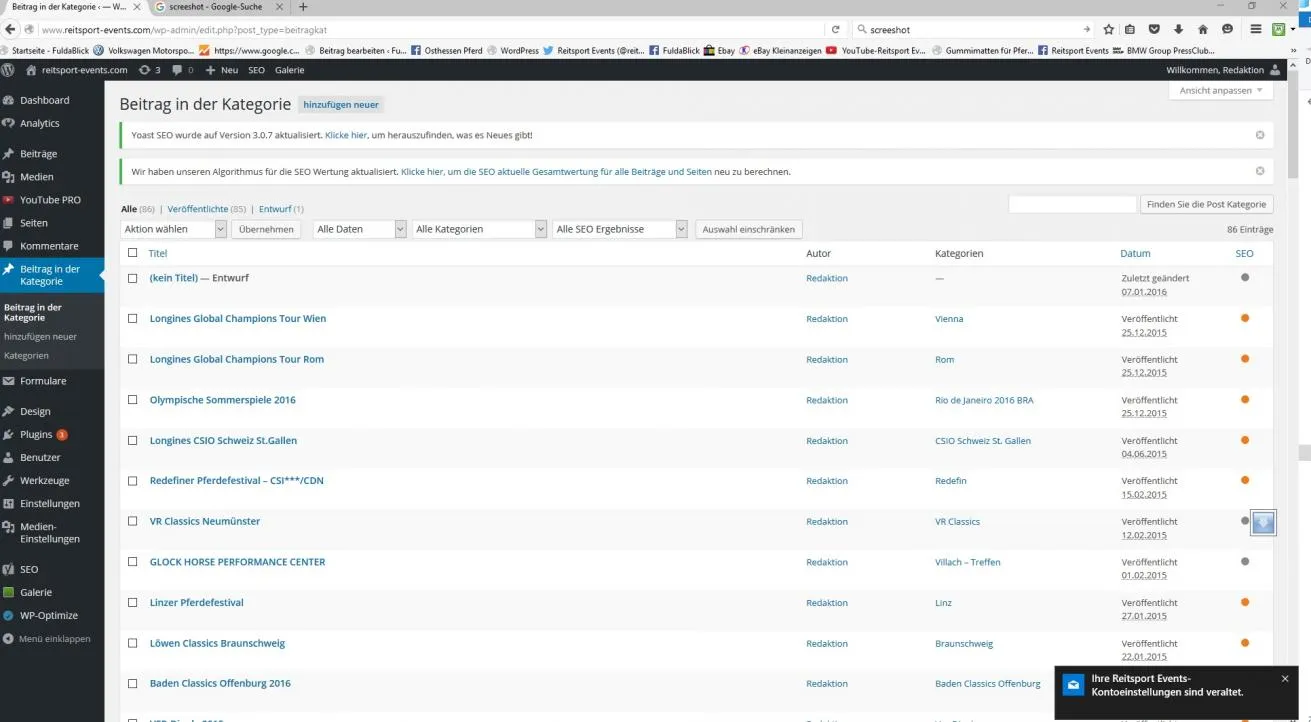Image resolution: width=1311 pixels, height=722 pixels.
Task: Click the browser bookmark star icon
Action: point(1108,30)
